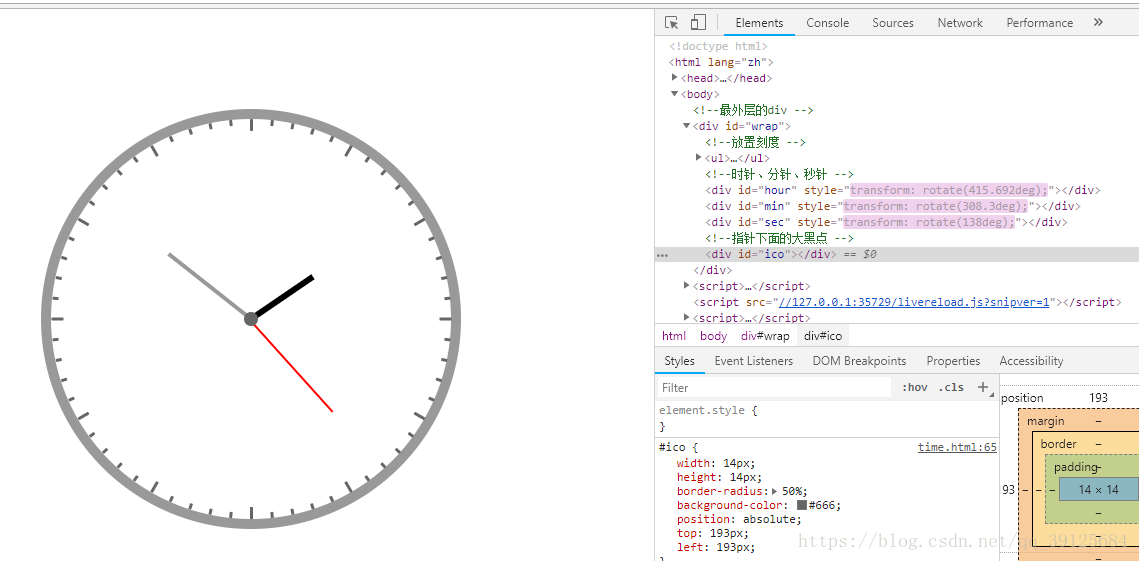Screen dimensions: 1139x561
Task: Expand the border-radius shorthand triangle
Action: click(x=774, y=491)
